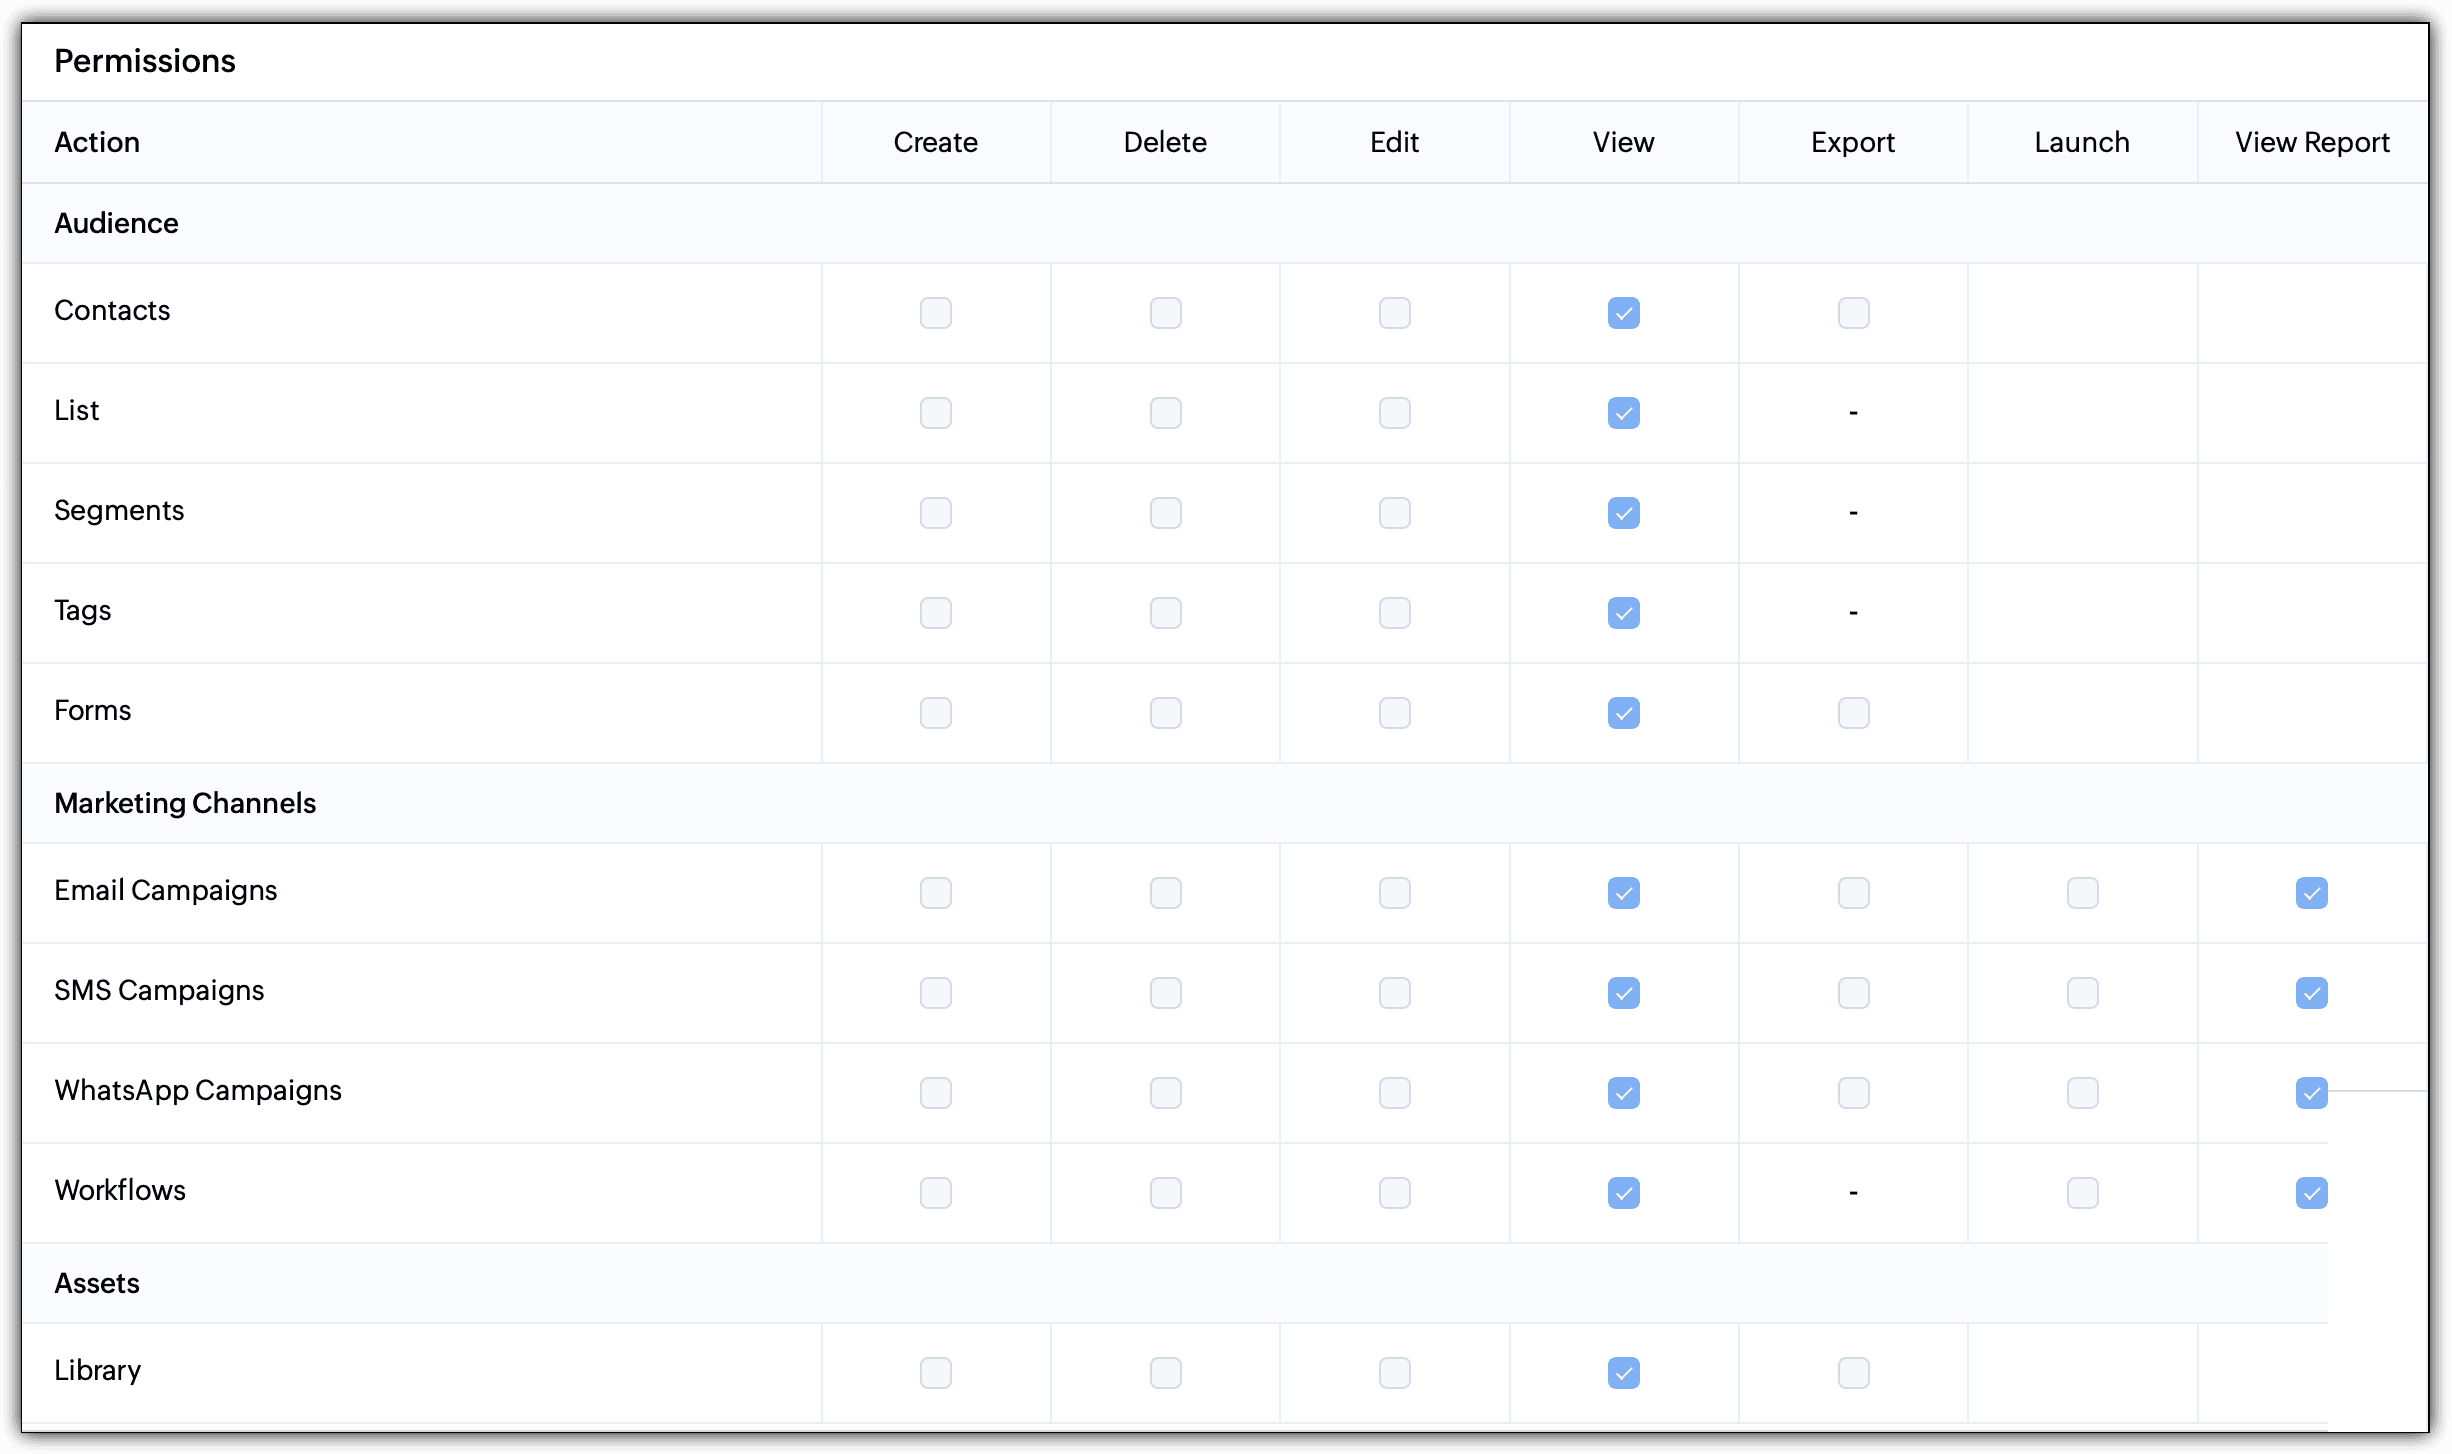This screenshot has height=1454, width=2452.
Task: Tick Delete for WhatsApp Campaigns
Action: coord(1165,1093)
